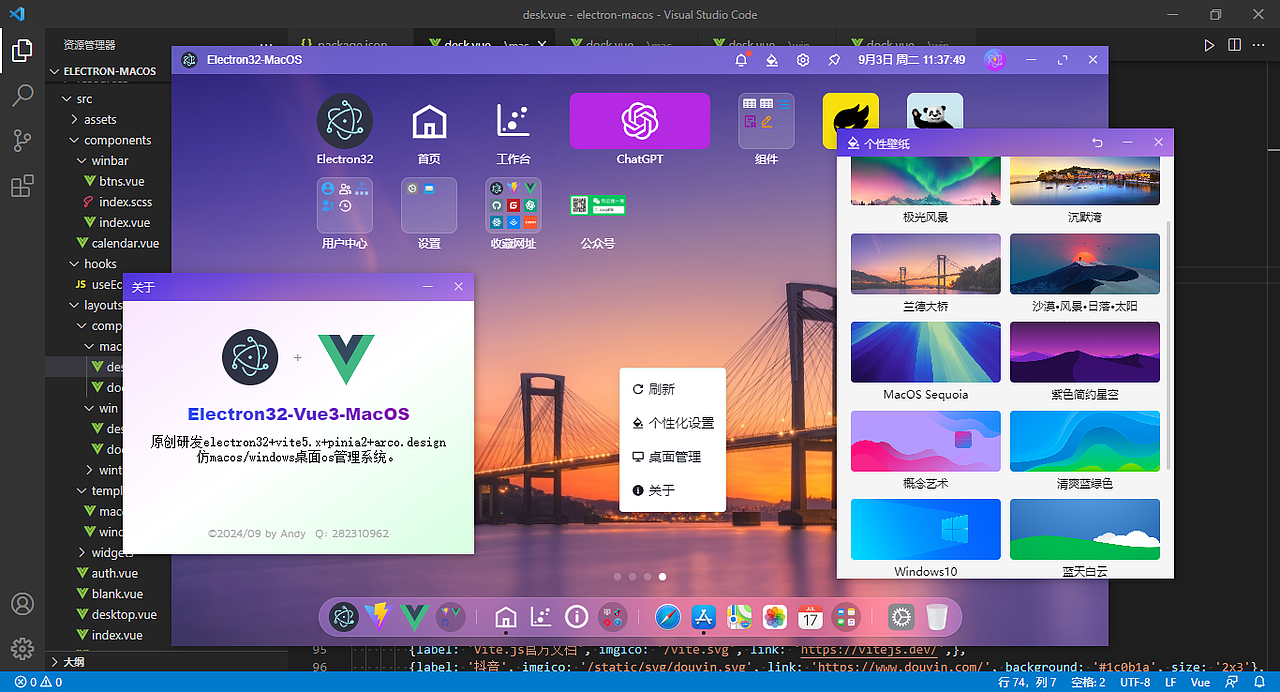Open the 首页 home desktop icon

[x=429, y=121]
